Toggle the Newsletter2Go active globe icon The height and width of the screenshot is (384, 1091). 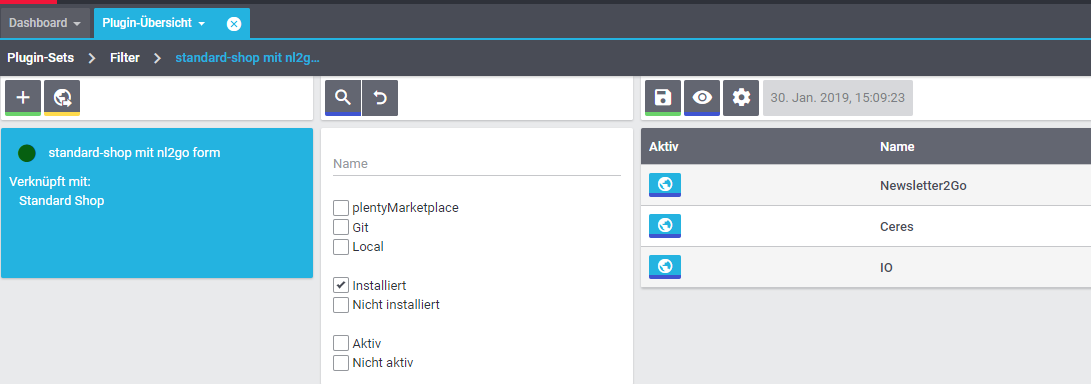665,185
